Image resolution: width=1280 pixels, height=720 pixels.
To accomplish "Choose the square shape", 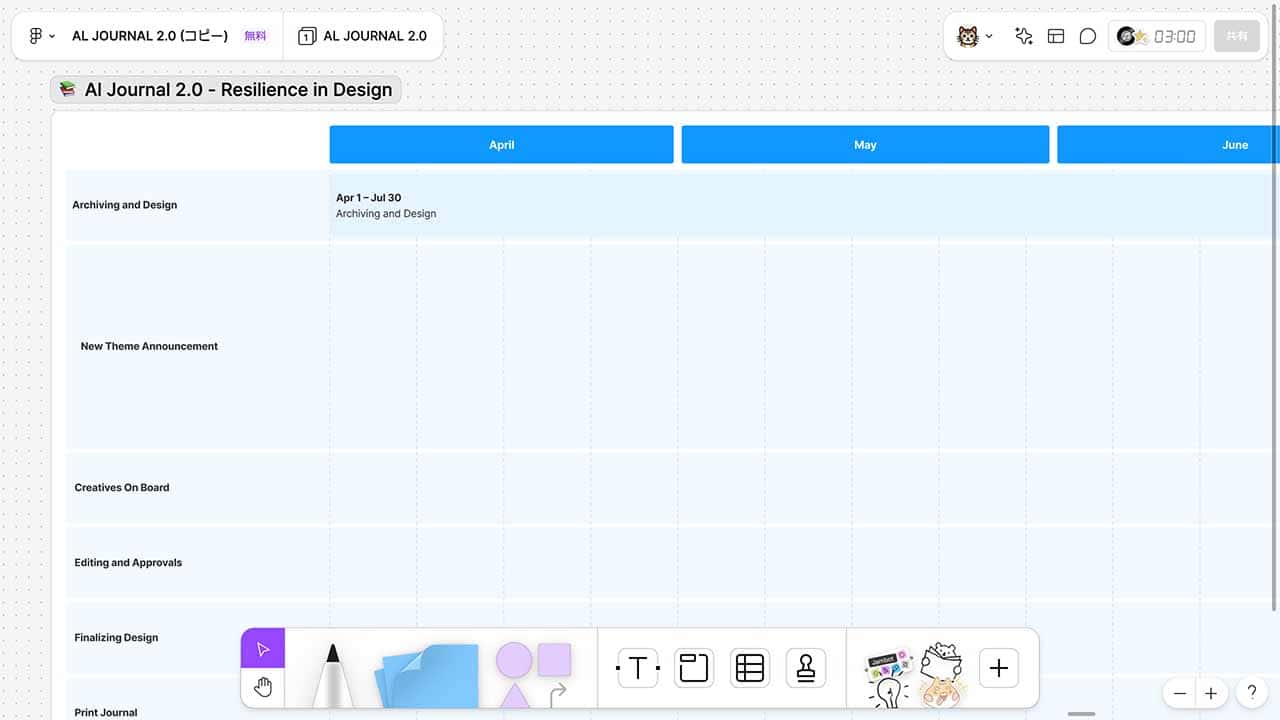I will 554,659.
